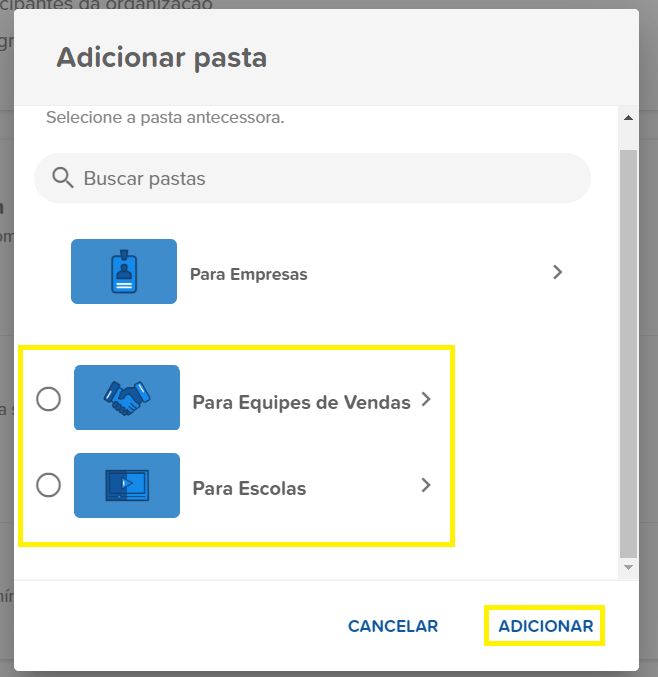Screen dimensions: 658x677
Task: Click the Para Empresas ID badge thumbnail
Action: coord(124,272)
